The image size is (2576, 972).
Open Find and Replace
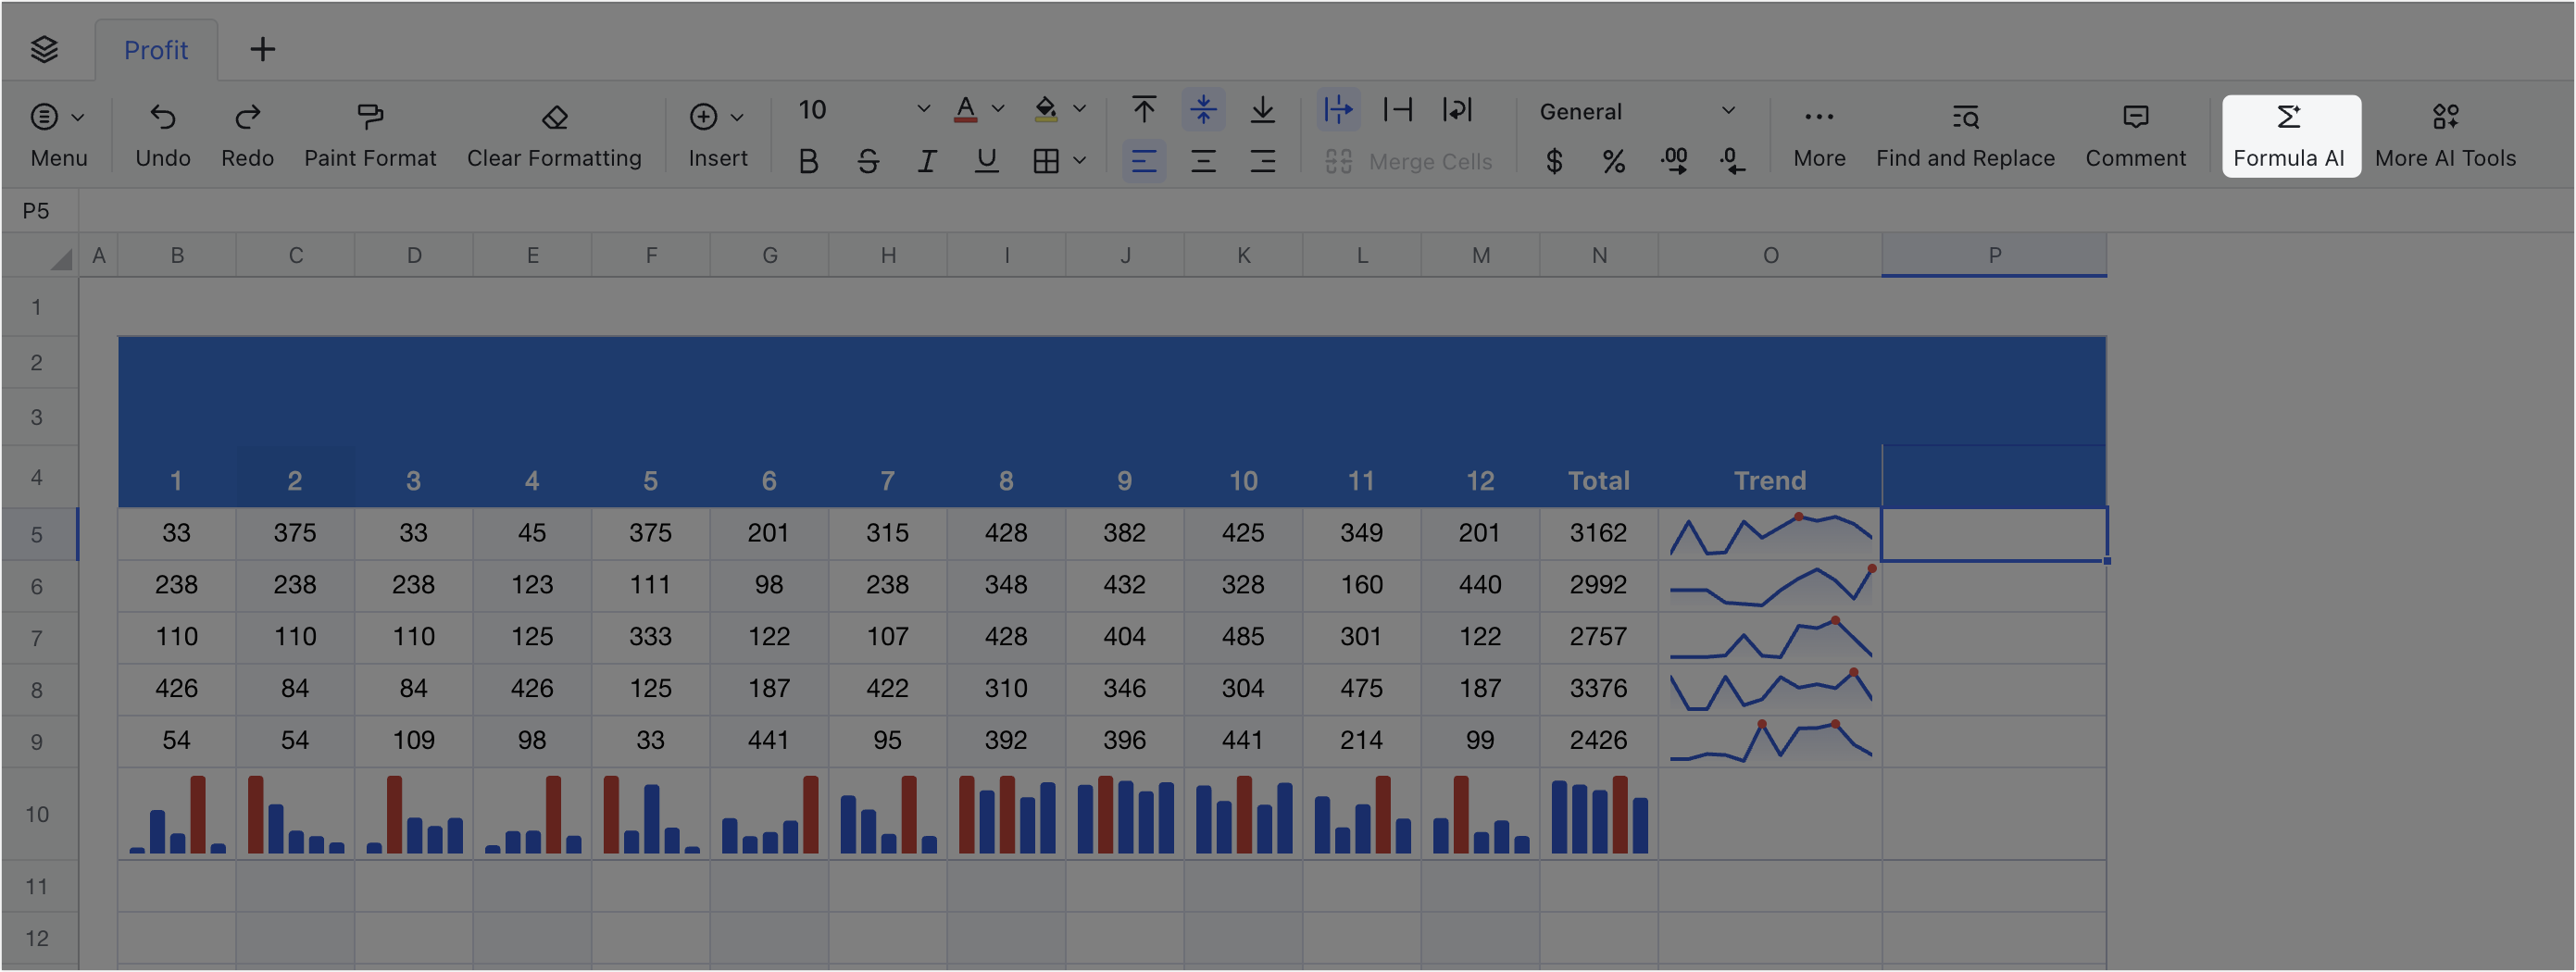click(x=1964, y=135)
